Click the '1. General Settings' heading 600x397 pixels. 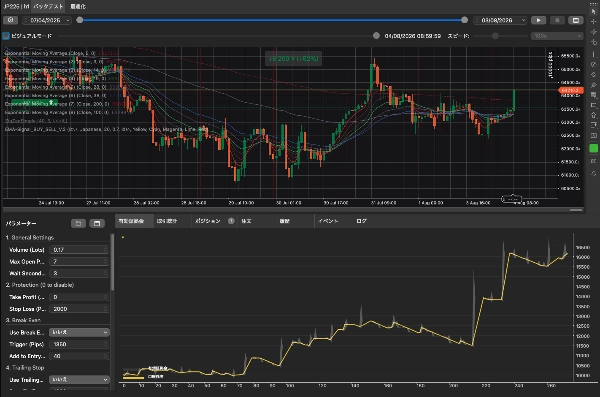tap(29, 237)
